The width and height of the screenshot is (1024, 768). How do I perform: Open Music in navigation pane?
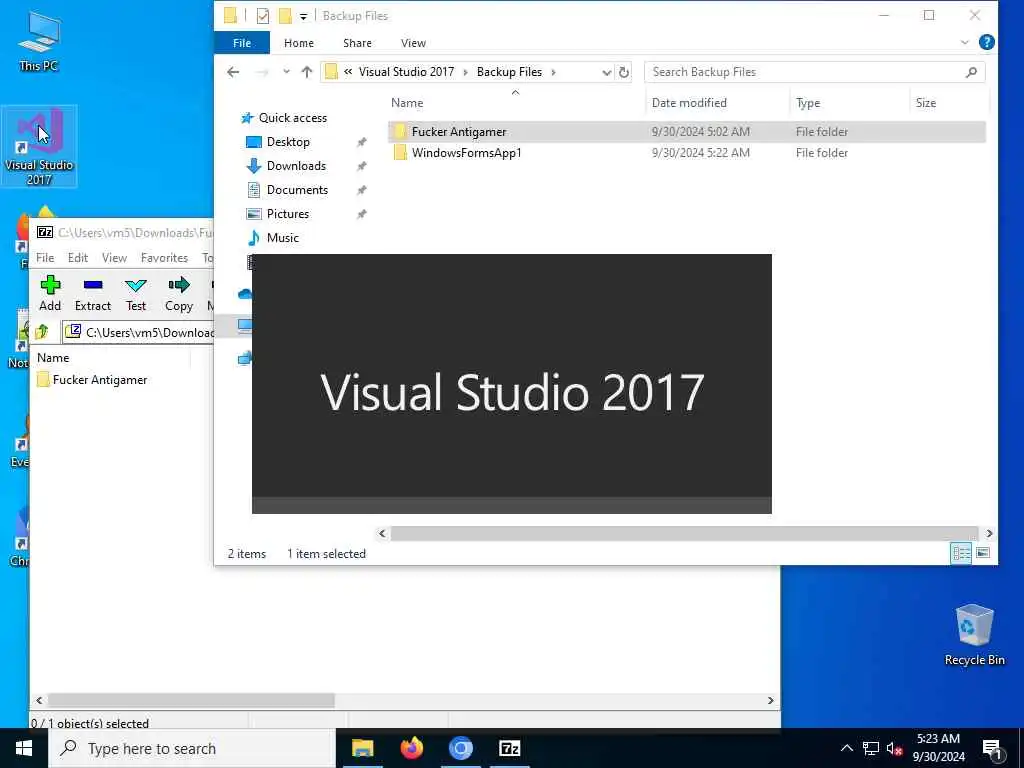tap(282, 238)
